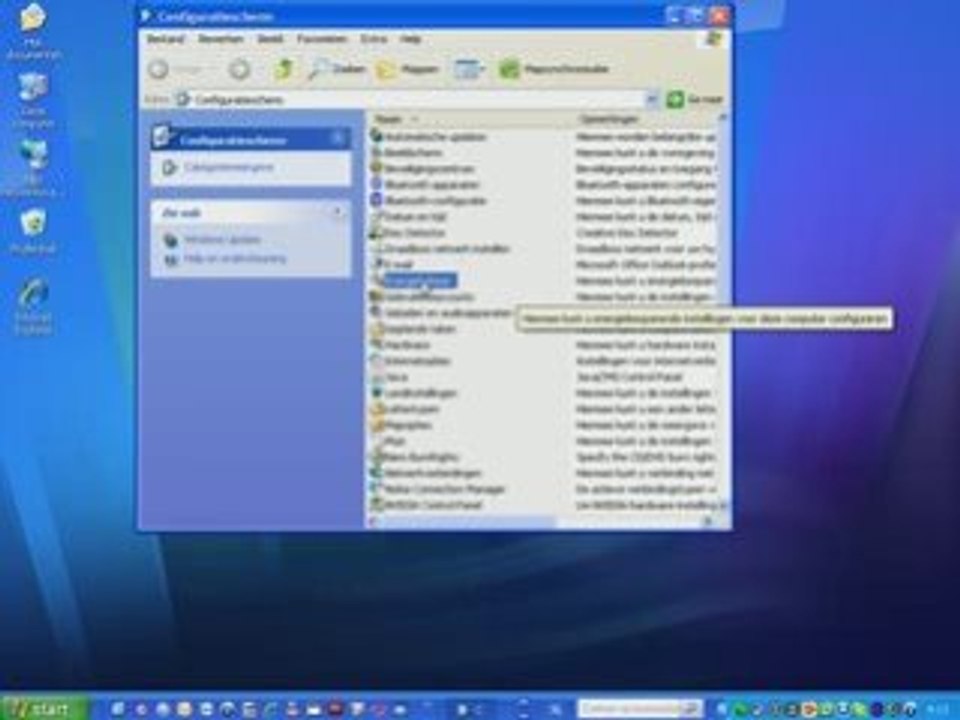
Task: Open the Extra menu
Action: click(x=373, y=39)
